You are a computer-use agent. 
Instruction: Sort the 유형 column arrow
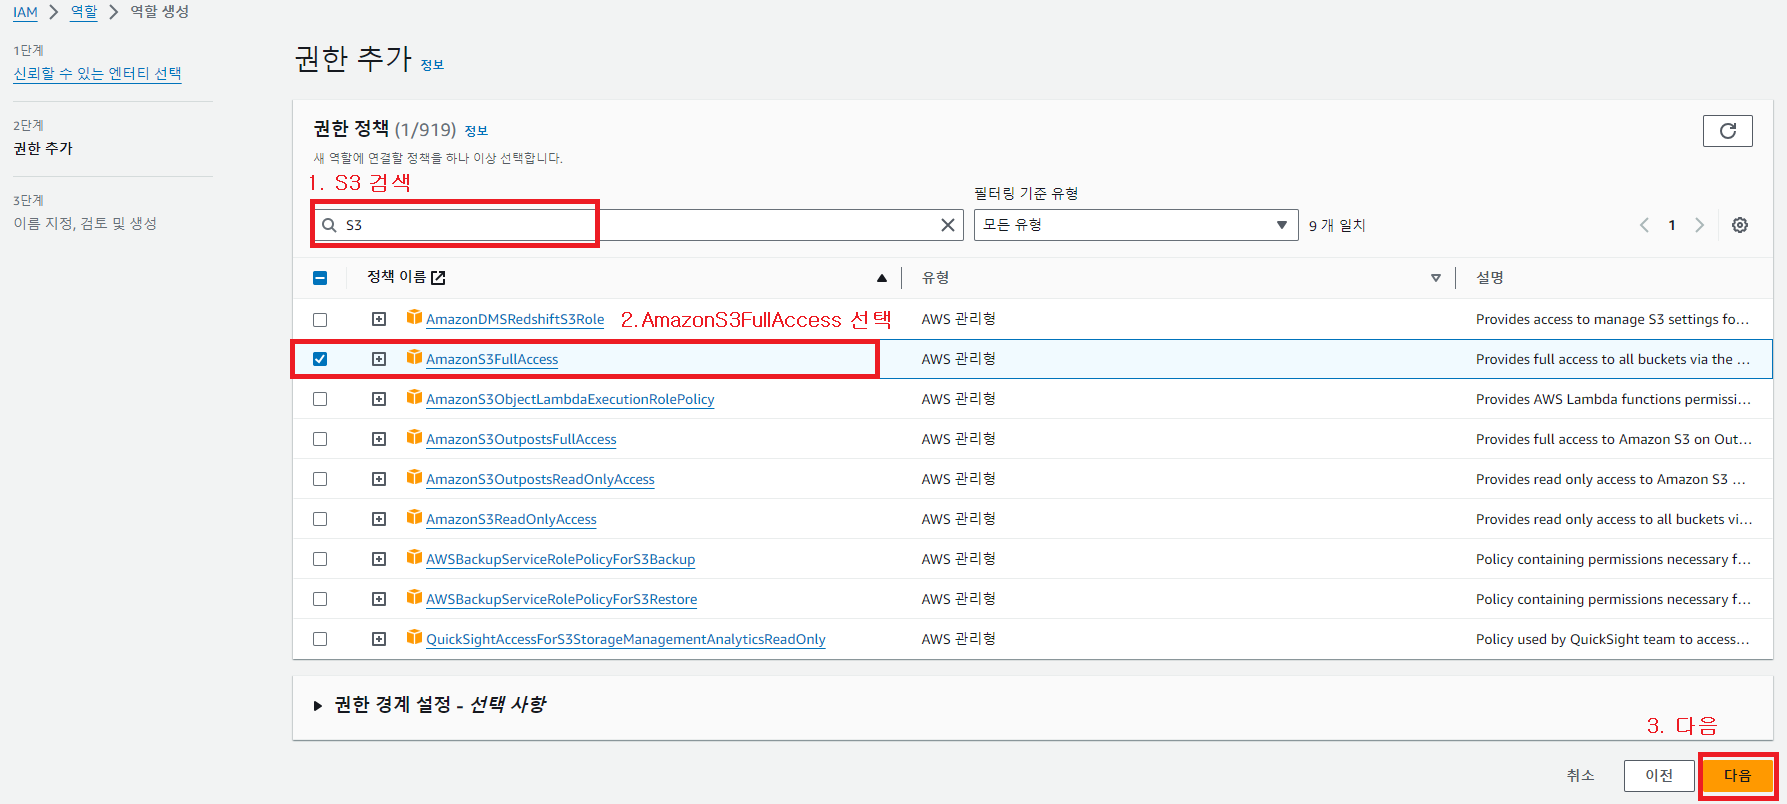click(x=1435, y=278)
